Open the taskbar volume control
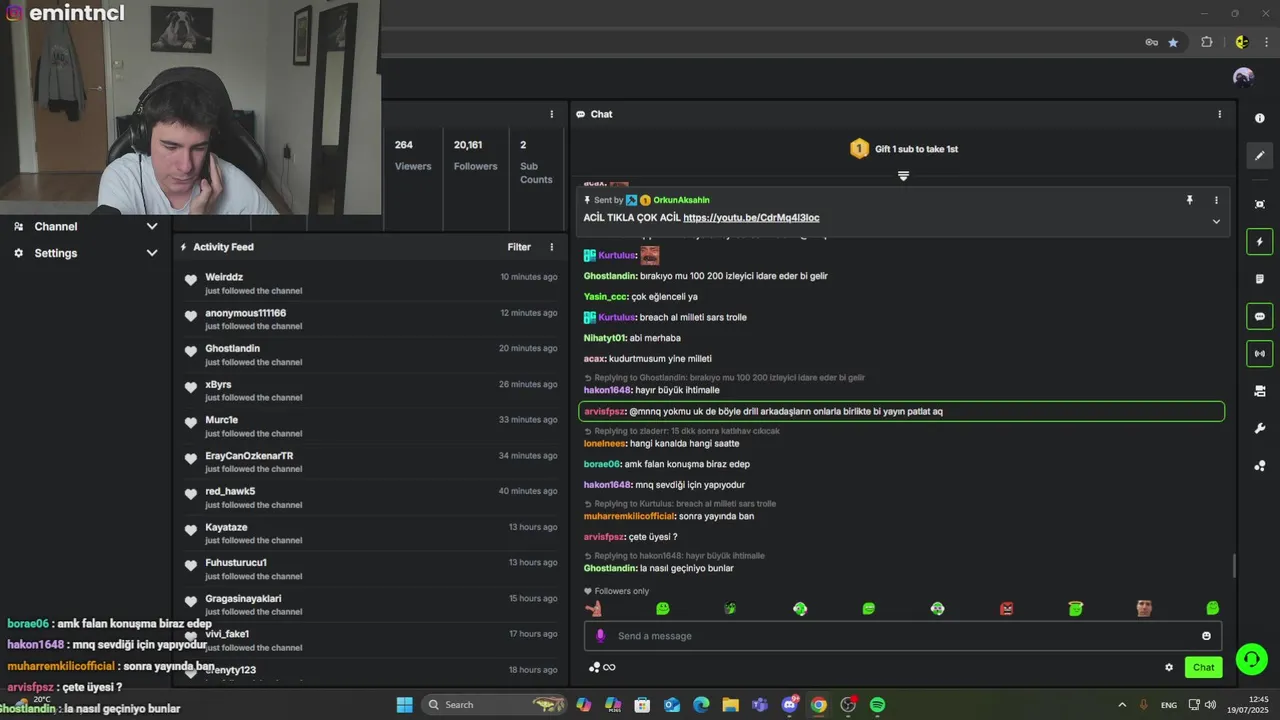This screenshot has width=1280, height=720. tap(1210, 705)
